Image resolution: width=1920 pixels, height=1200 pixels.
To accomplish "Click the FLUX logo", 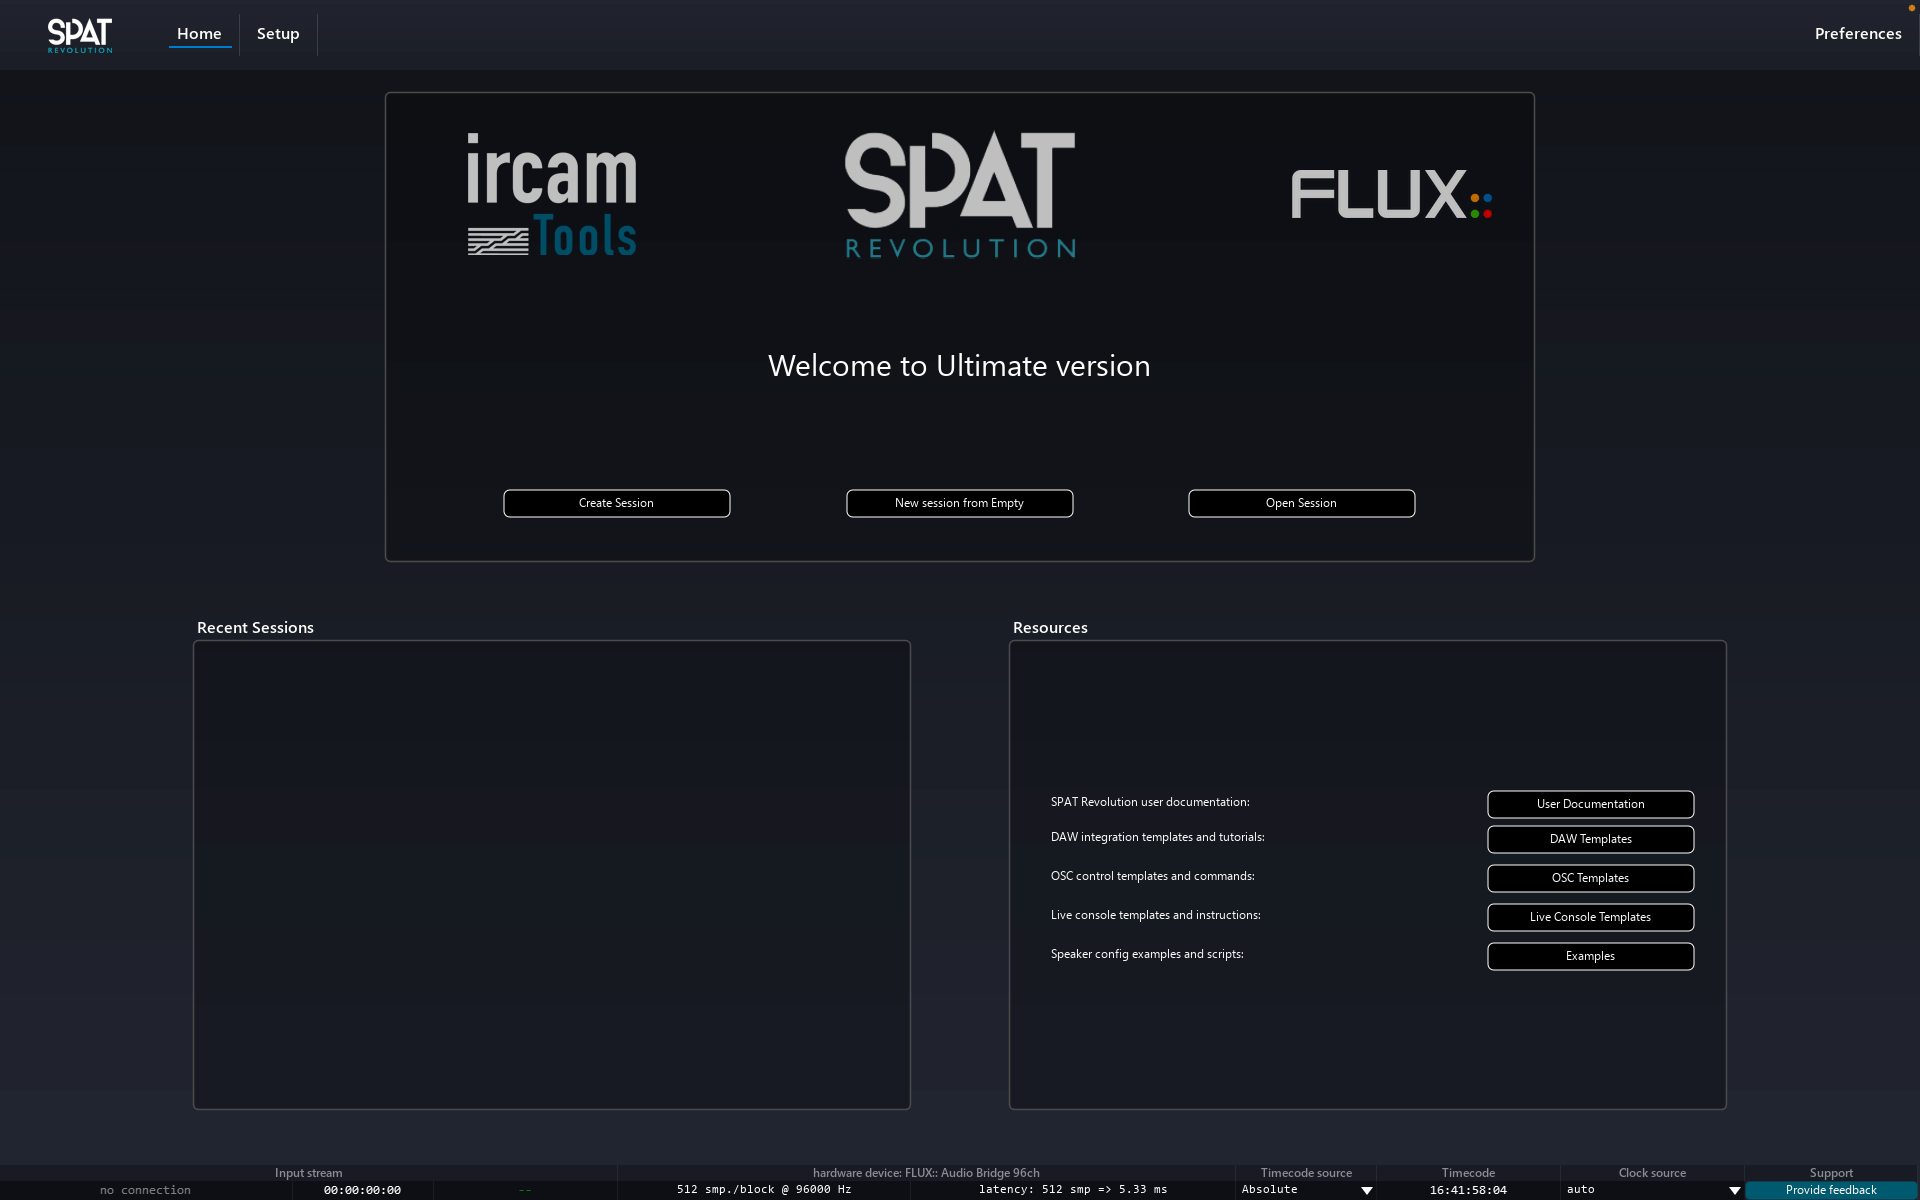I will (1391, 195).
